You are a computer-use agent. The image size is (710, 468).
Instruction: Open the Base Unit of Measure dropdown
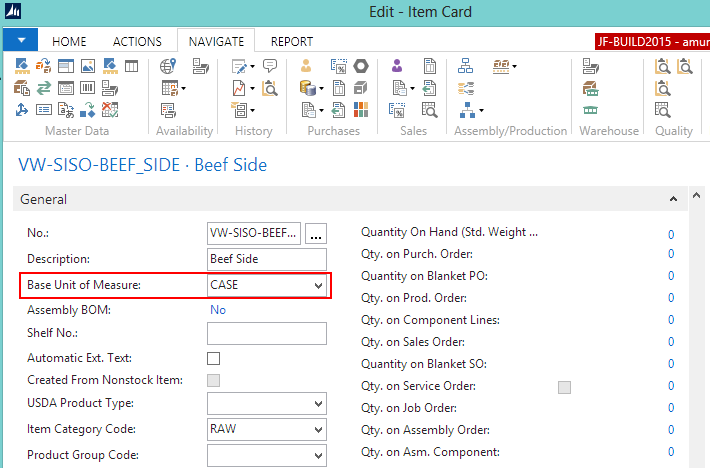coord(319,286)
